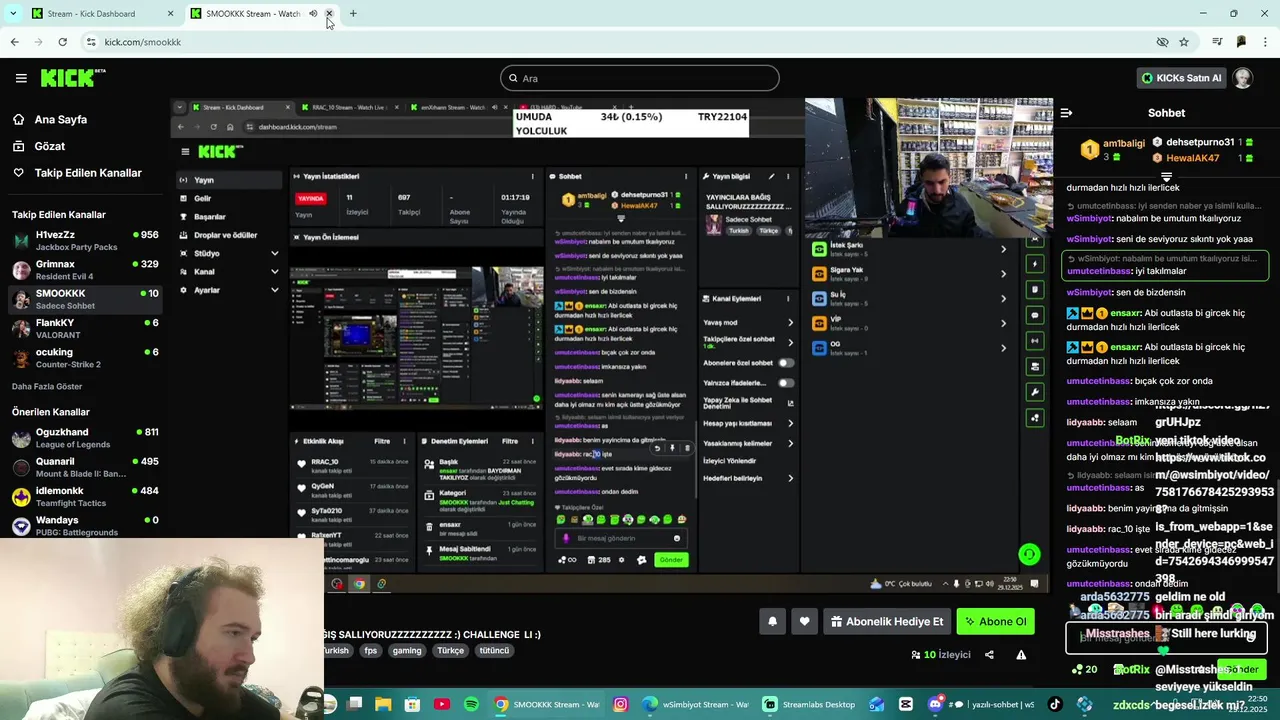Screen dimensions: 1280x720
Task: Open ocuking Counter-Strike 2 channel
Action: pos(85,358)
